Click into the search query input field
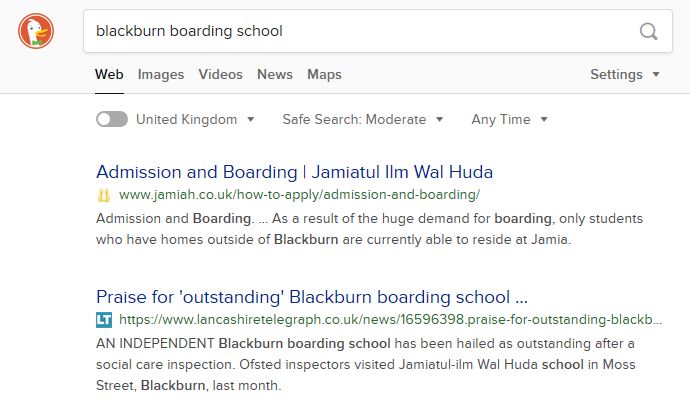This screenshot has width=690, height=417. point(360,31)
